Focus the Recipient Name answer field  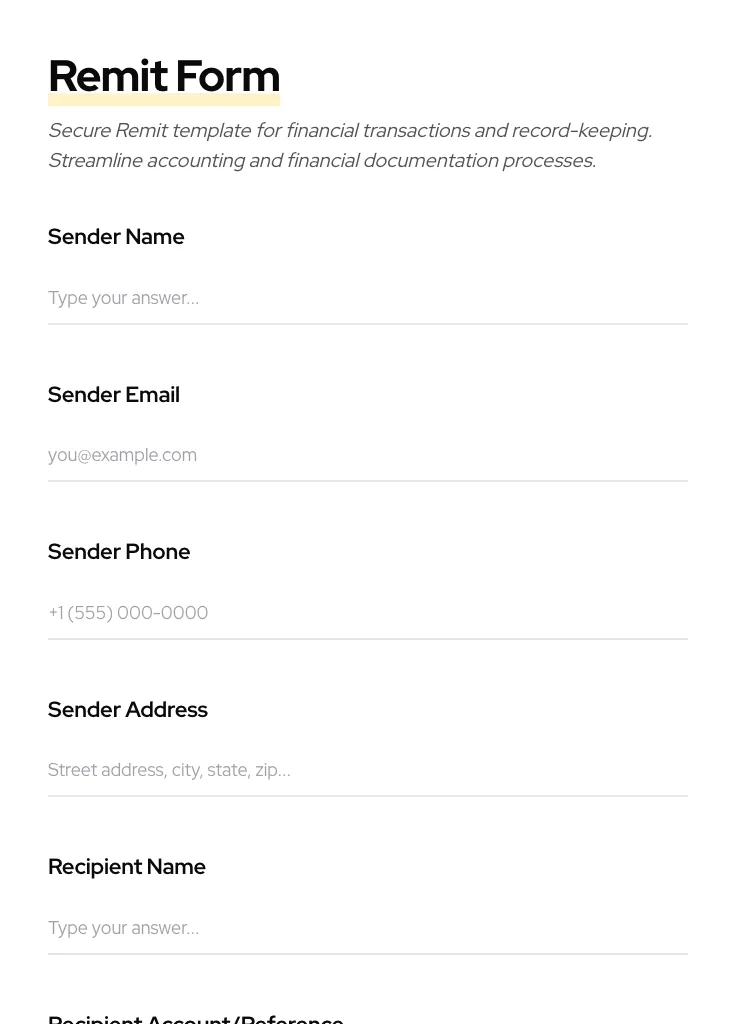point(367,928)
